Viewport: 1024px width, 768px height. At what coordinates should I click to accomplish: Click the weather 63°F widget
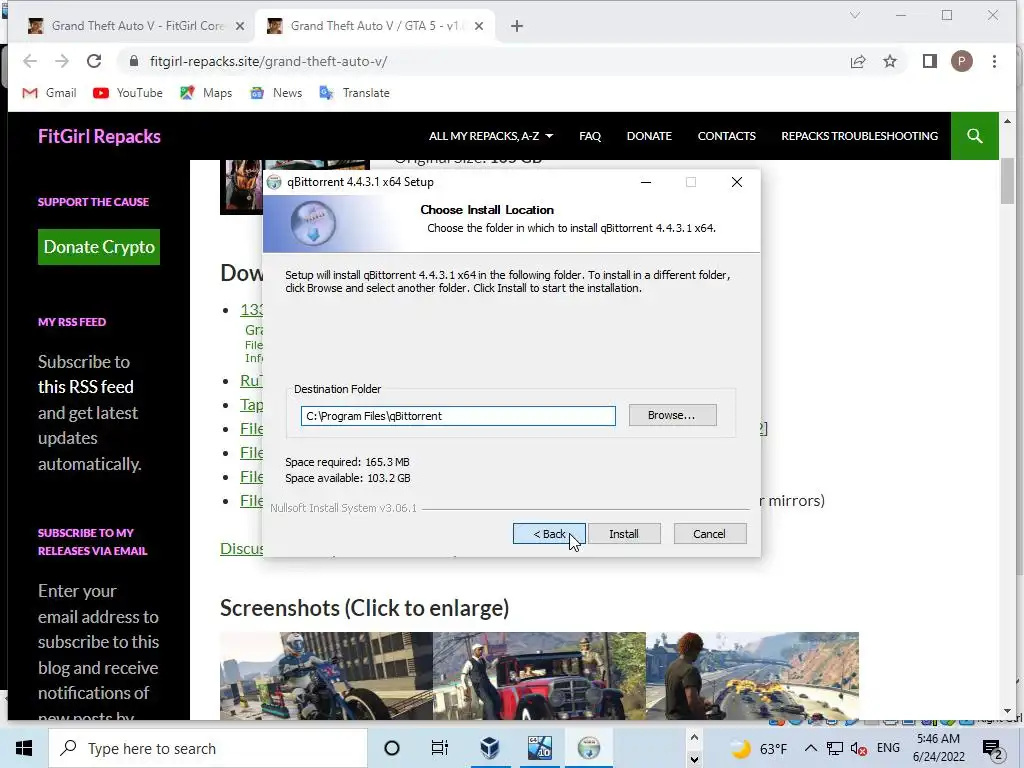[x=758, y=748]
